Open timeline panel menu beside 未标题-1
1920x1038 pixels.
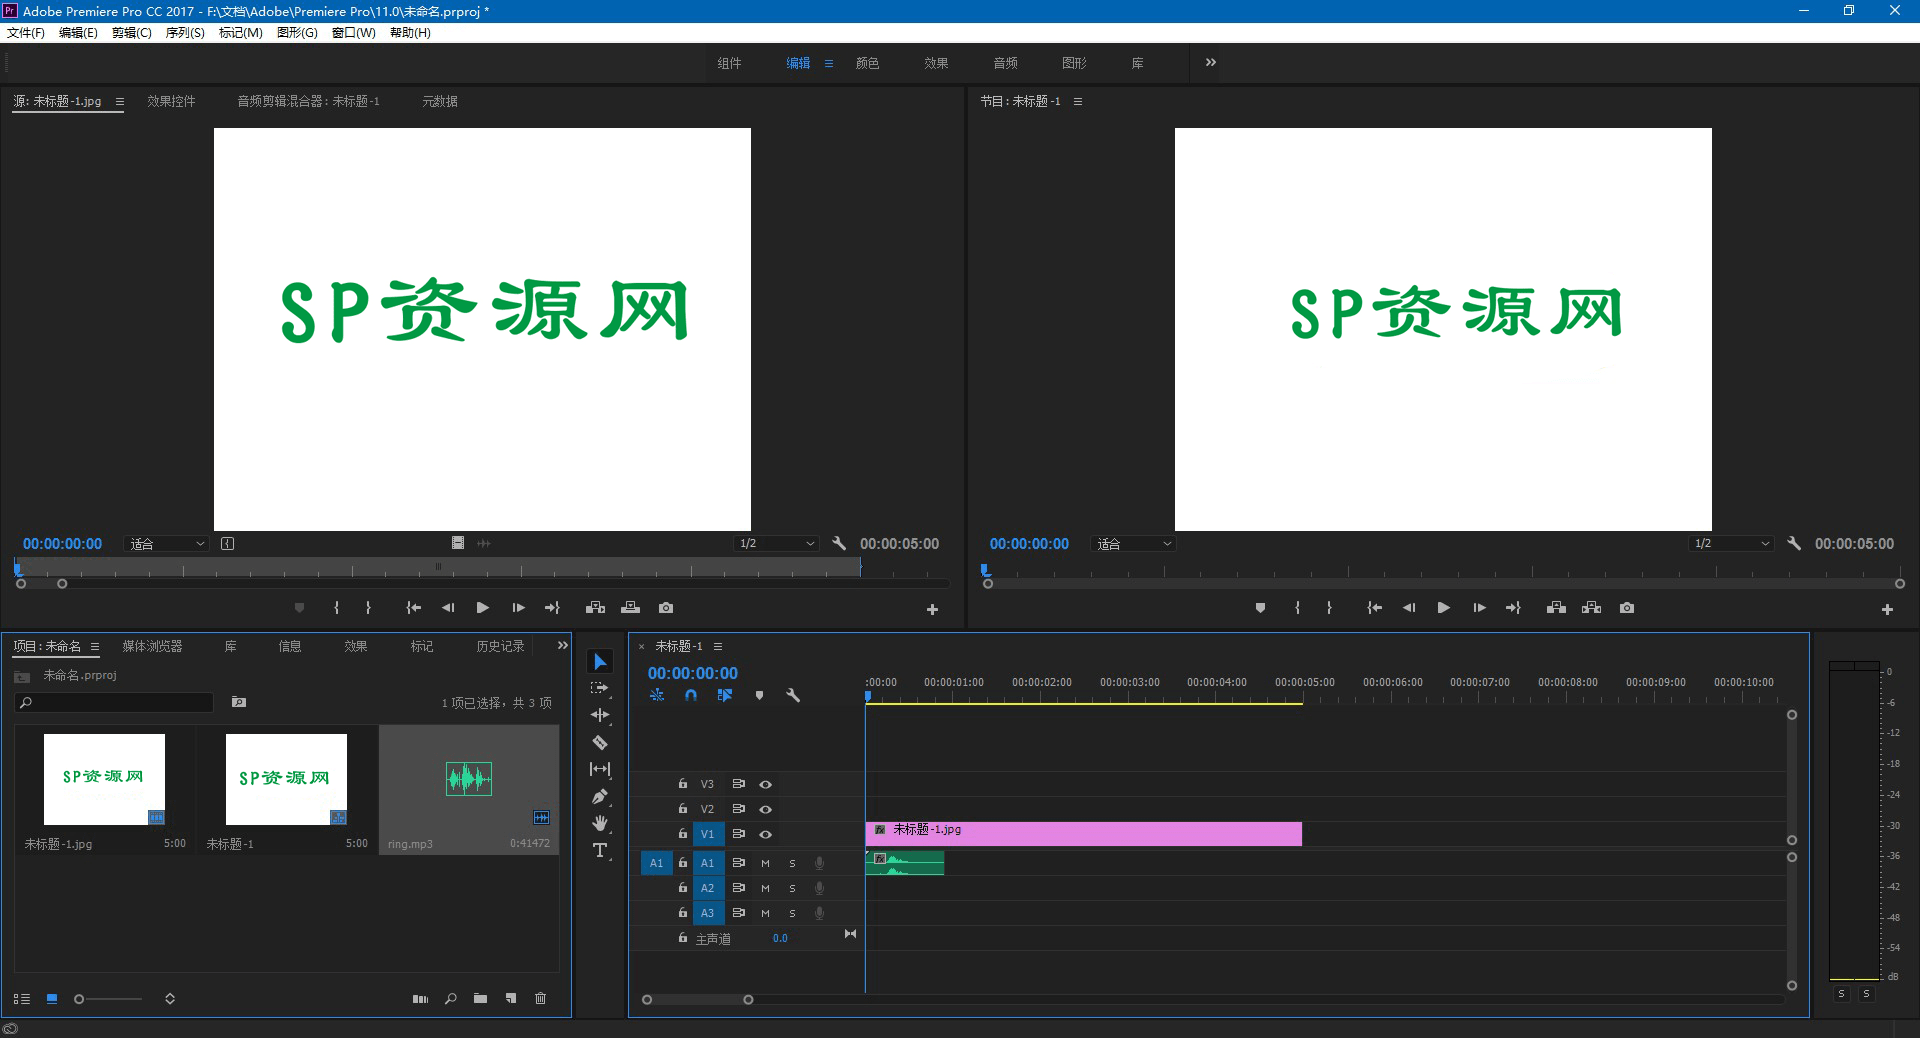[x=718, y=646]
